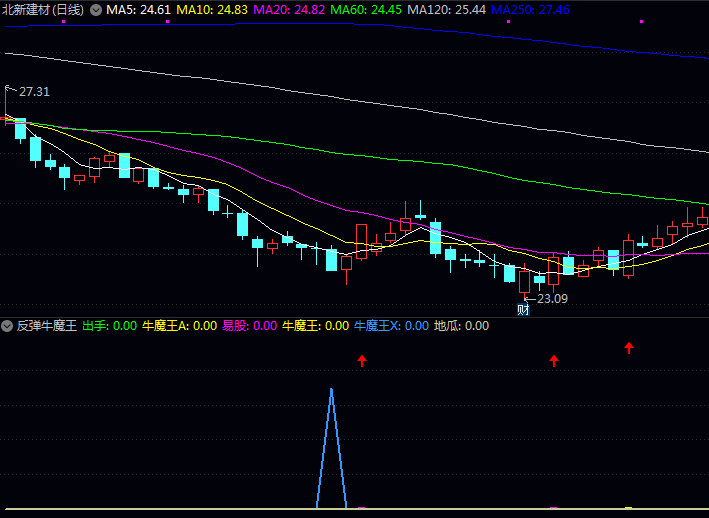Select the magenta MA20: 24.82 label
709x518 pixels.
pyautogui.click(x=289, y=9)
